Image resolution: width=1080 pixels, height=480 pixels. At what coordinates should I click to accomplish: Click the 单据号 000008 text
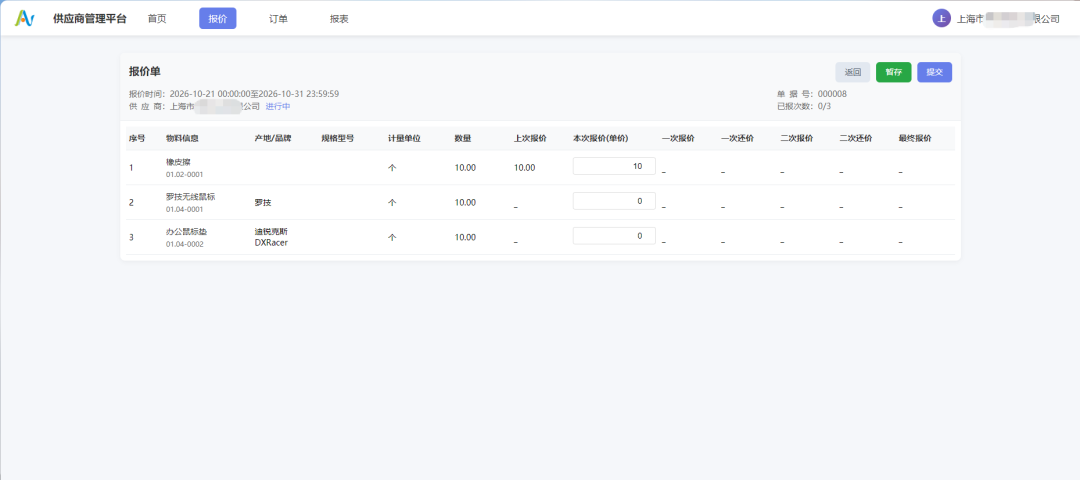(812, 94)
